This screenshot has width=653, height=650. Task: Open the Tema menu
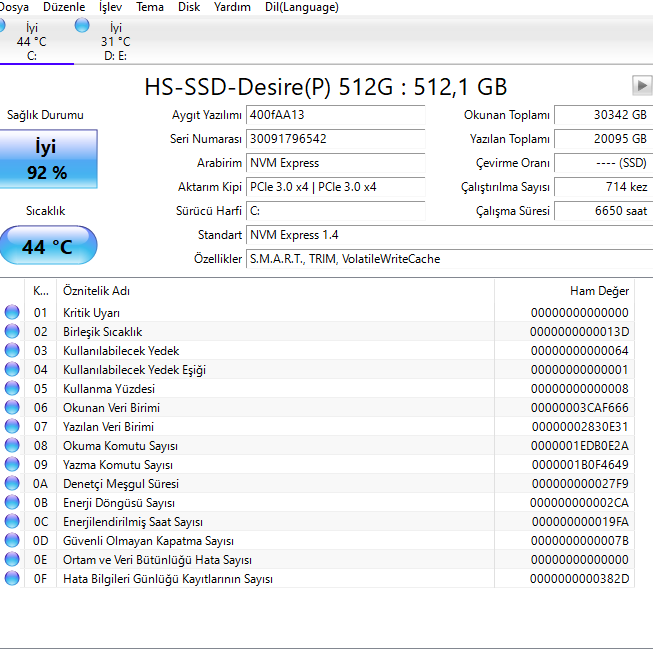[150, 7]
